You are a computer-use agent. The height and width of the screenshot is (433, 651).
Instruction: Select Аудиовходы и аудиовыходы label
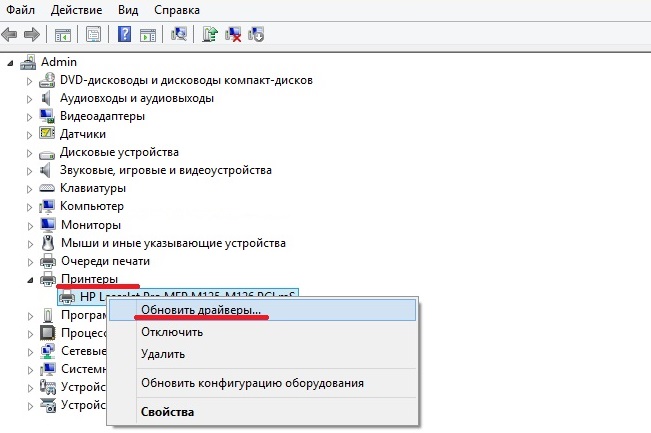tap(137, 98)
